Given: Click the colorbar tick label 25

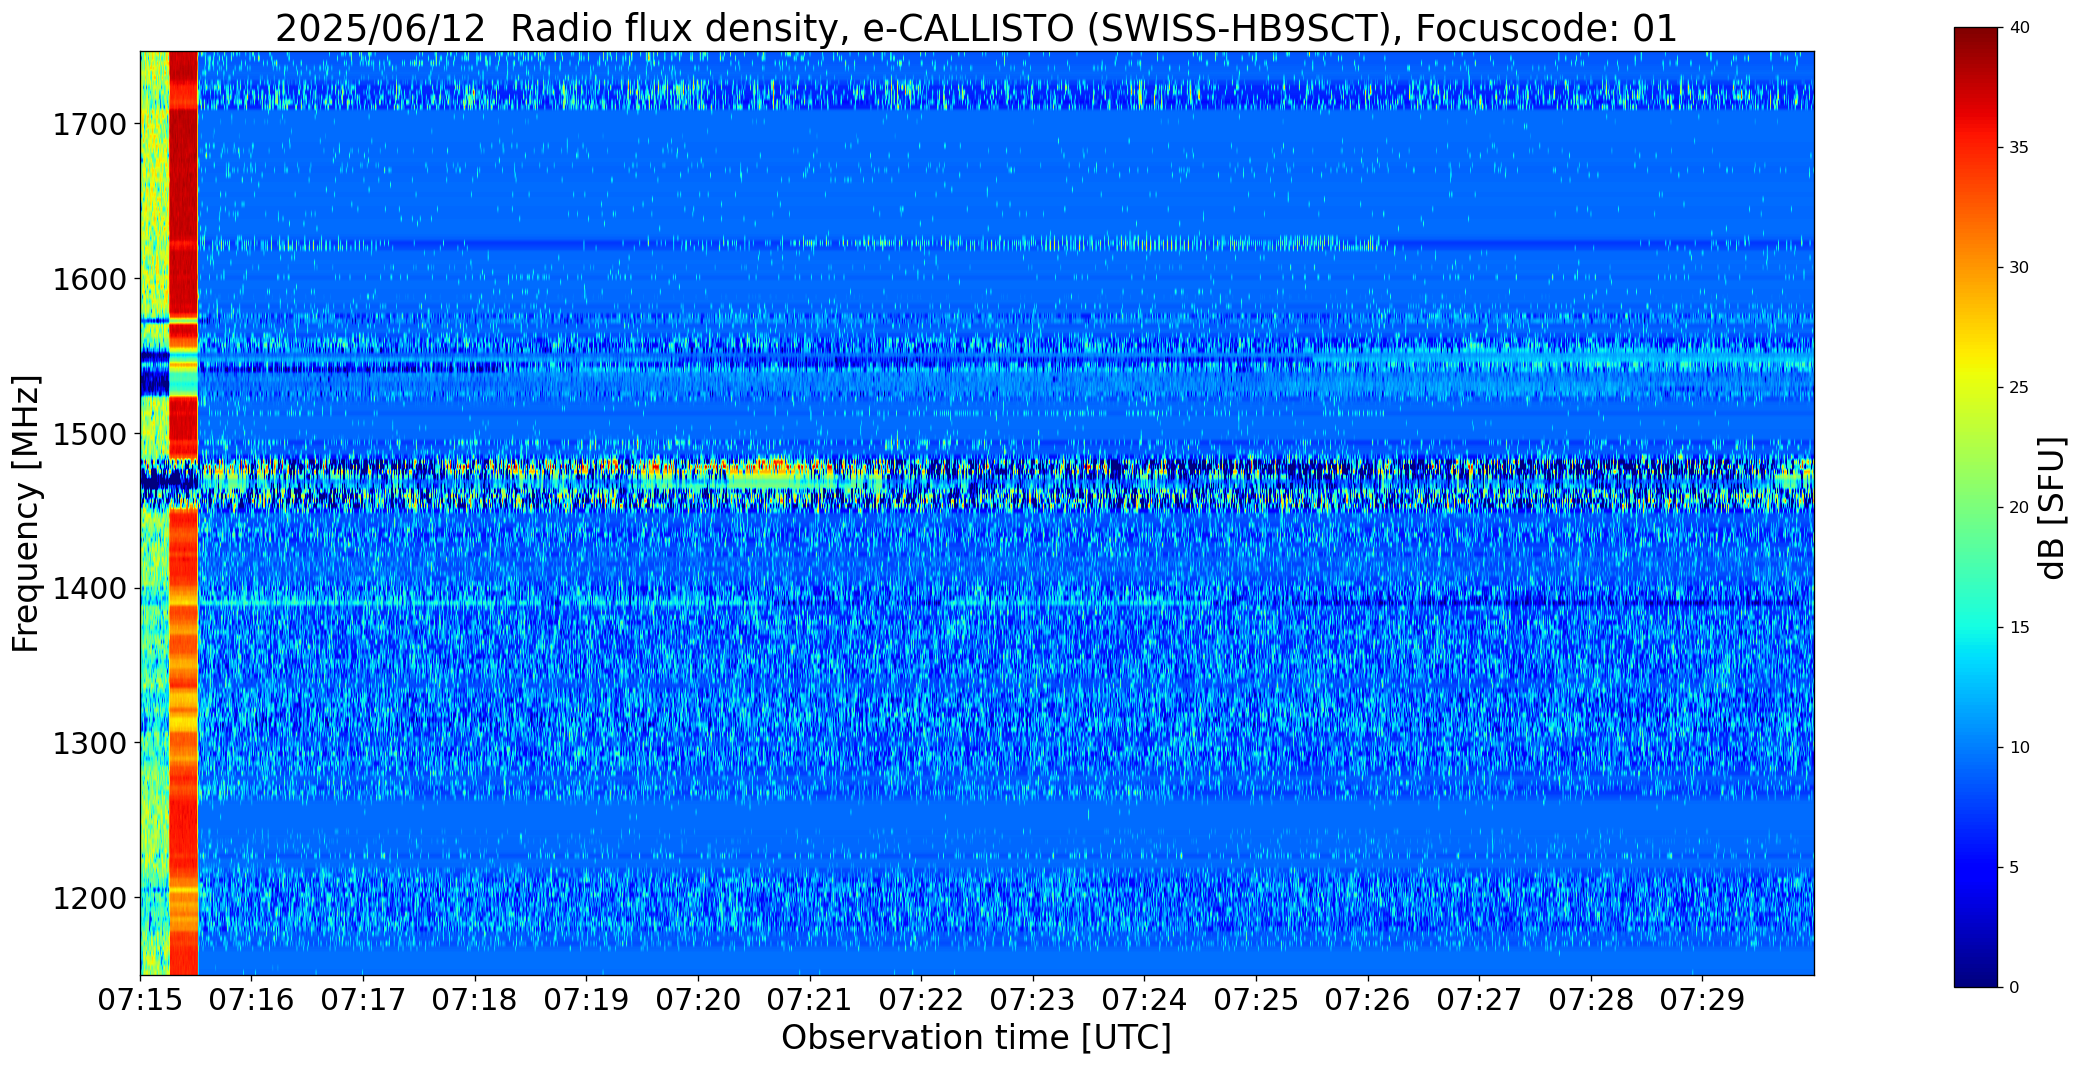Looking at the screenshot, I should tap(2019, 388).
